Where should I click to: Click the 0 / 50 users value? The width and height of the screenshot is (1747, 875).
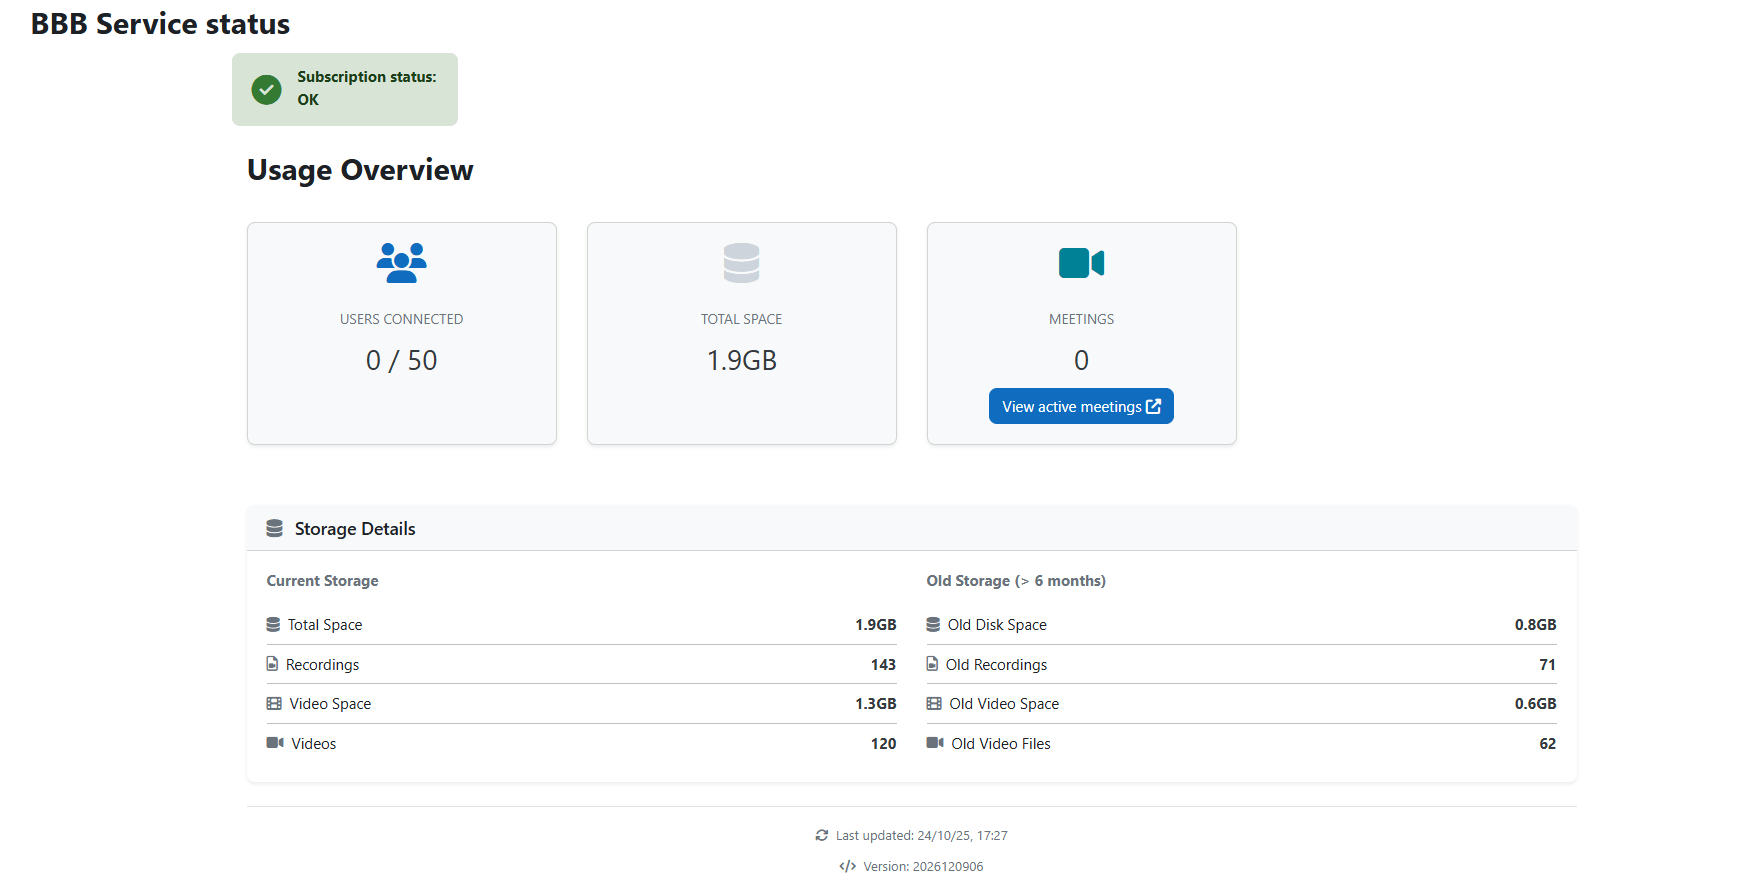(401, 360)
